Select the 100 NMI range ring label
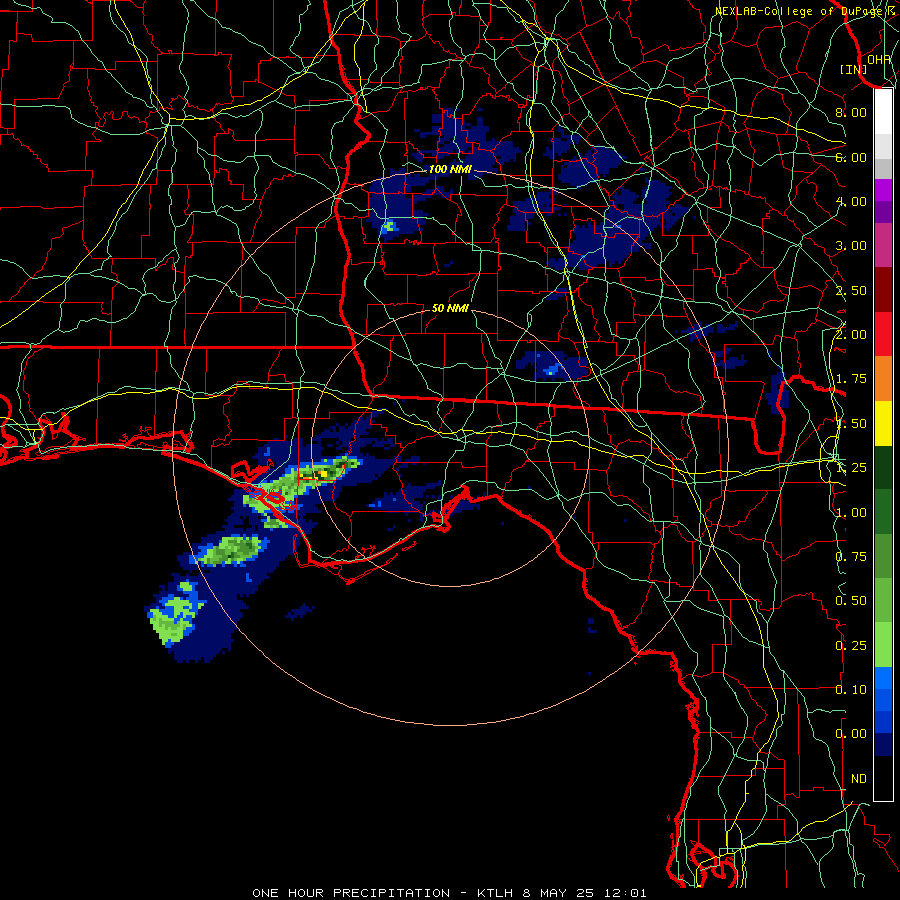This screenshot has height=900, width=900. [450, 169]
